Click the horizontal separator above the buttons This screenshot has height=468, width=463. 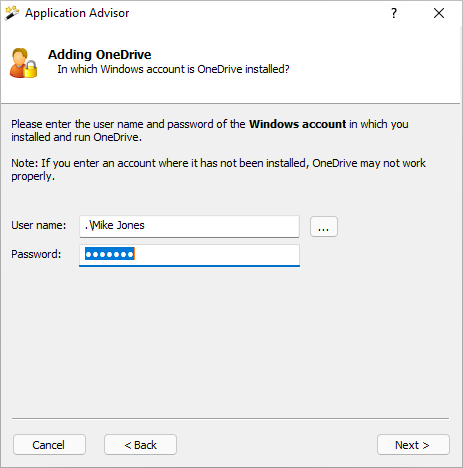[230, 418]
